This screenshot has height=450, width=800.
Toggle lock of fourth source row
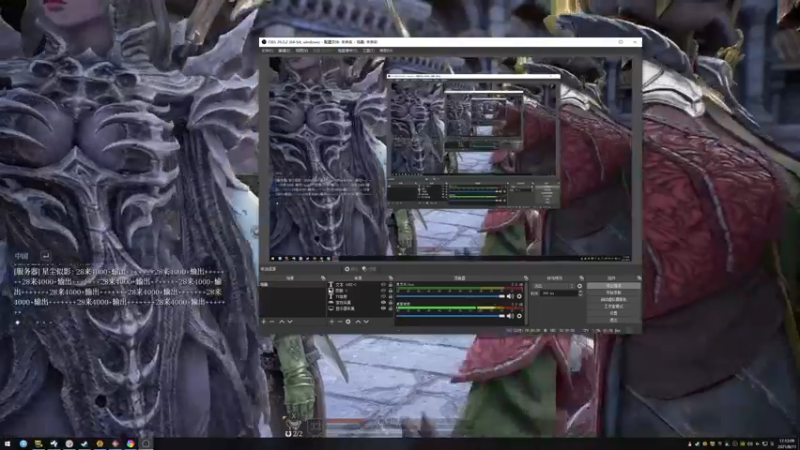click(391, 303)
